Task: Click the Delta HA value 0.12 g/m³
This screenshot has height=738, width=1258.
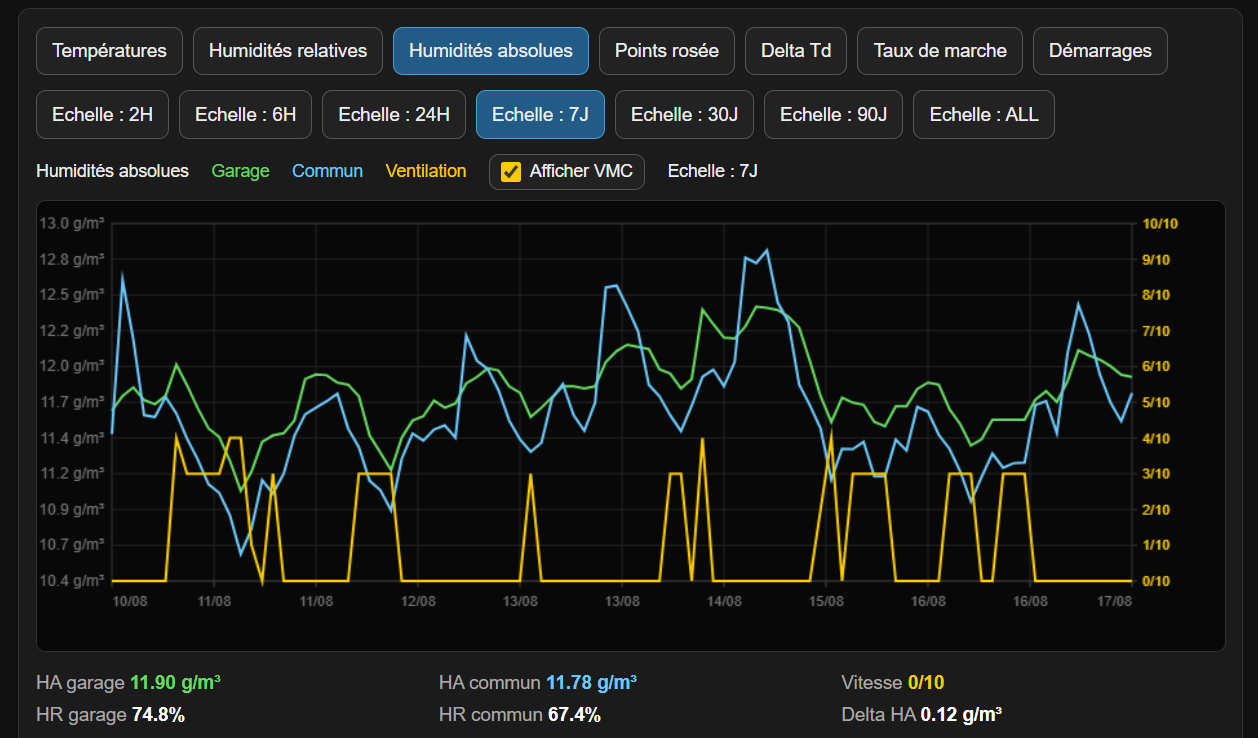Action: pyautogui.click(x=962, y=715)
